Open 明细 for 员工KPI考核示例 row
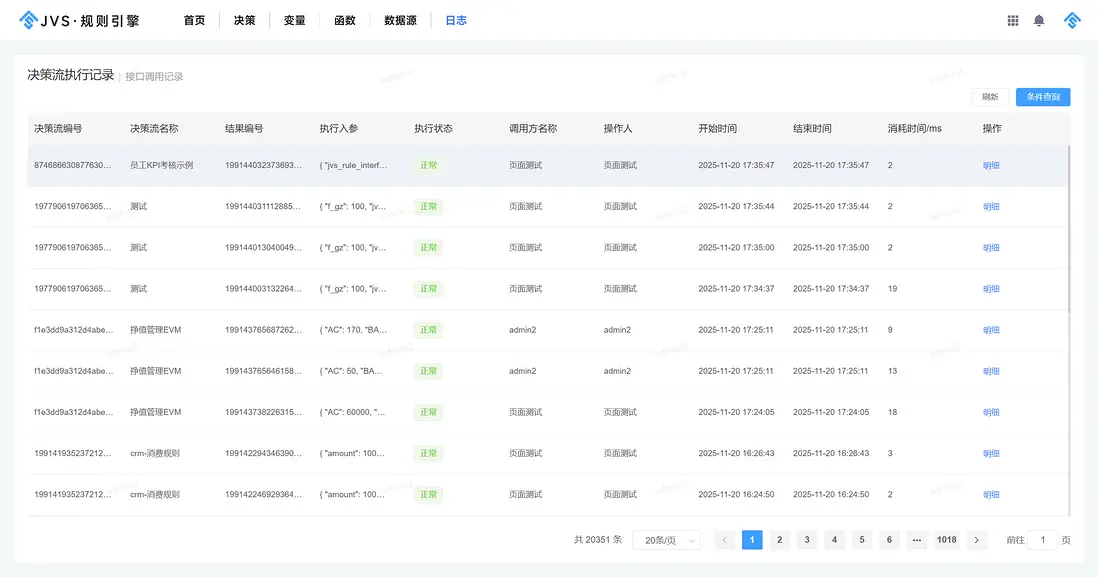 pyautogui.click(x=991, y=165)
